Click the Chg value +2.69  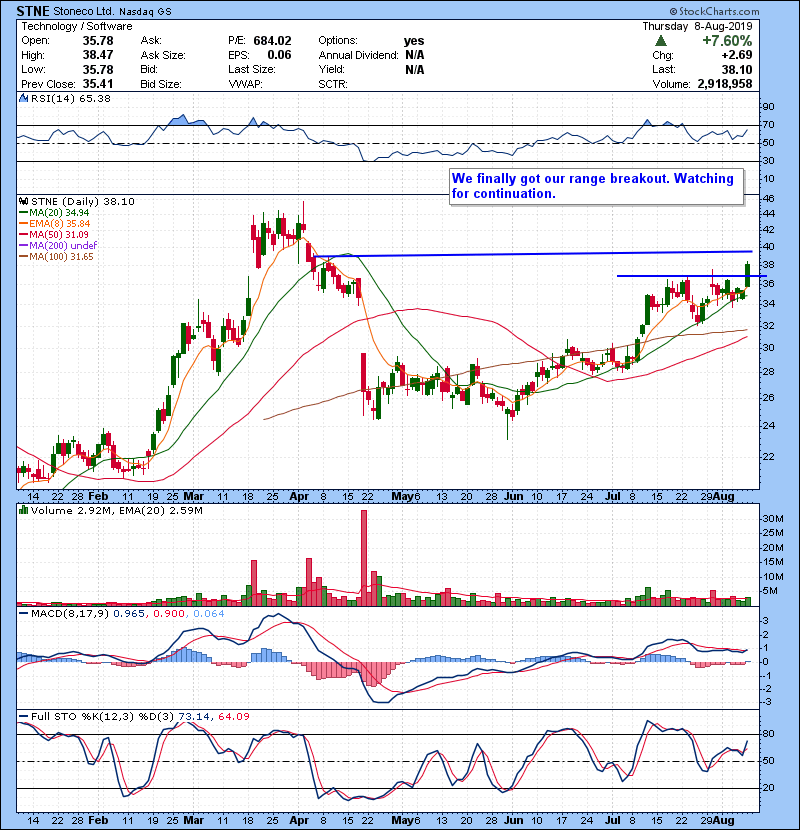pos(737,55)
